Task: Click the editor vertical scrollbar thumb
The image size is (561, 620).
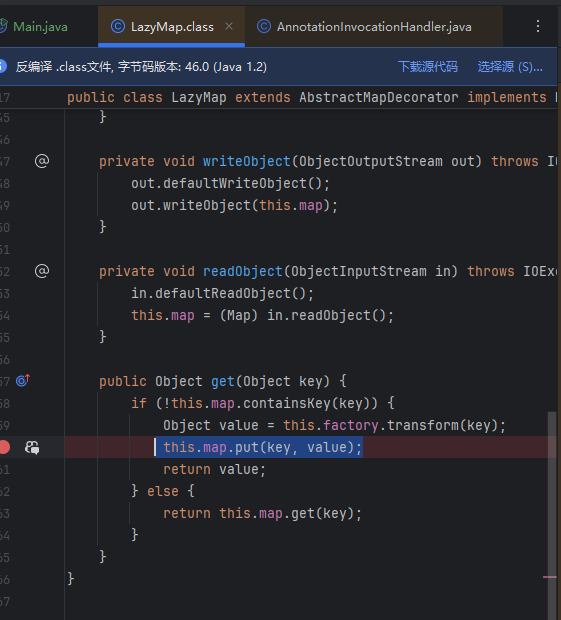Action: click(x=552, y=514)
